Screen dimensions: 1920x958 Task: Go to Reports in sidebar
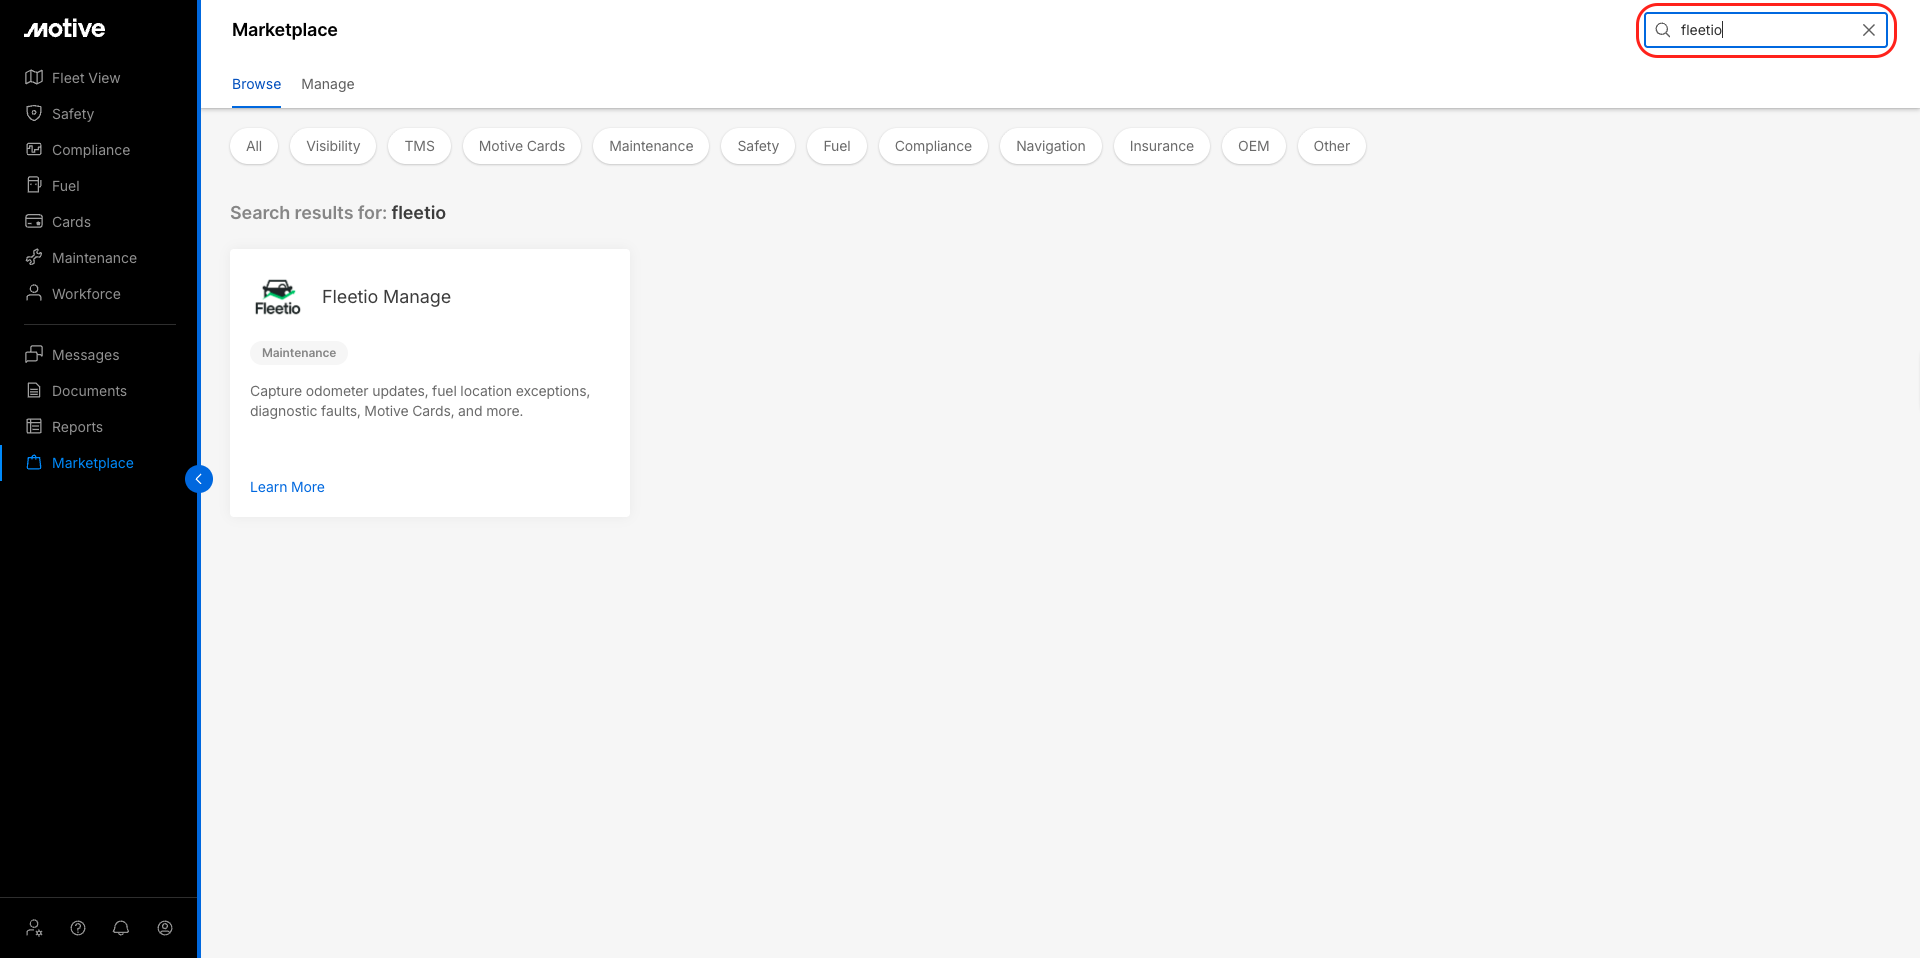(x=77, y=427)
